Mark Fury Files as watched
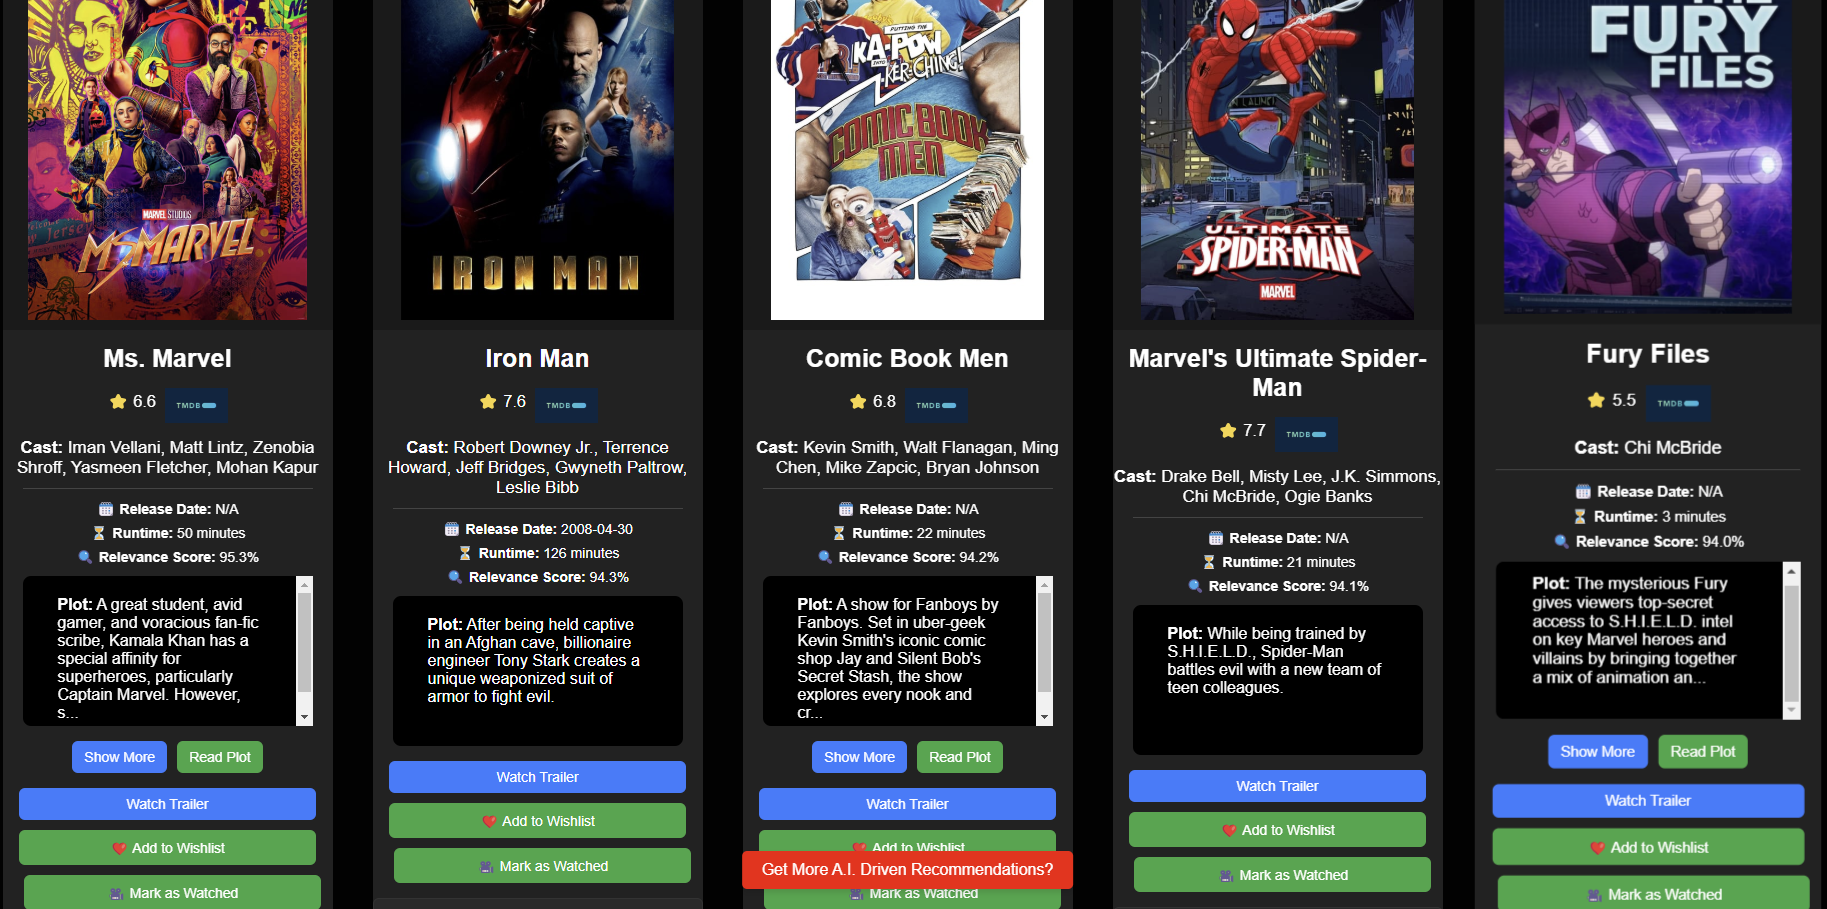1827x909 pixels. pos(1653,893)
